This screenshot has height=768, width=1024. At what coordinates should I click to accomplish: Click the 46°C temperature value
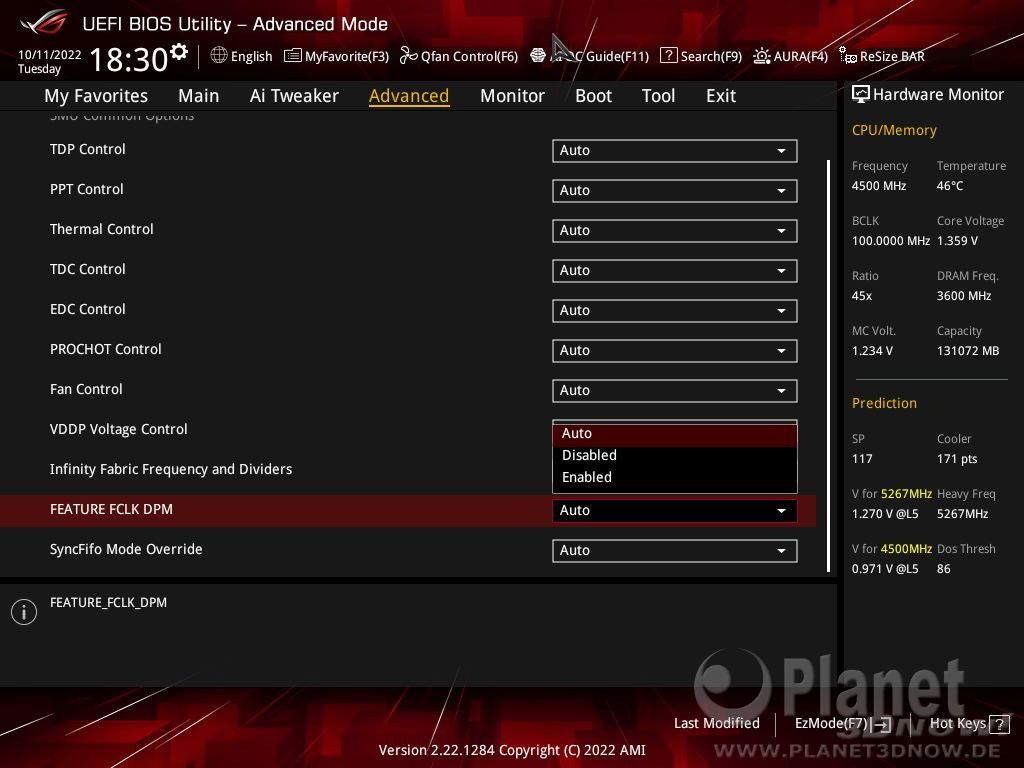(950, 186)
